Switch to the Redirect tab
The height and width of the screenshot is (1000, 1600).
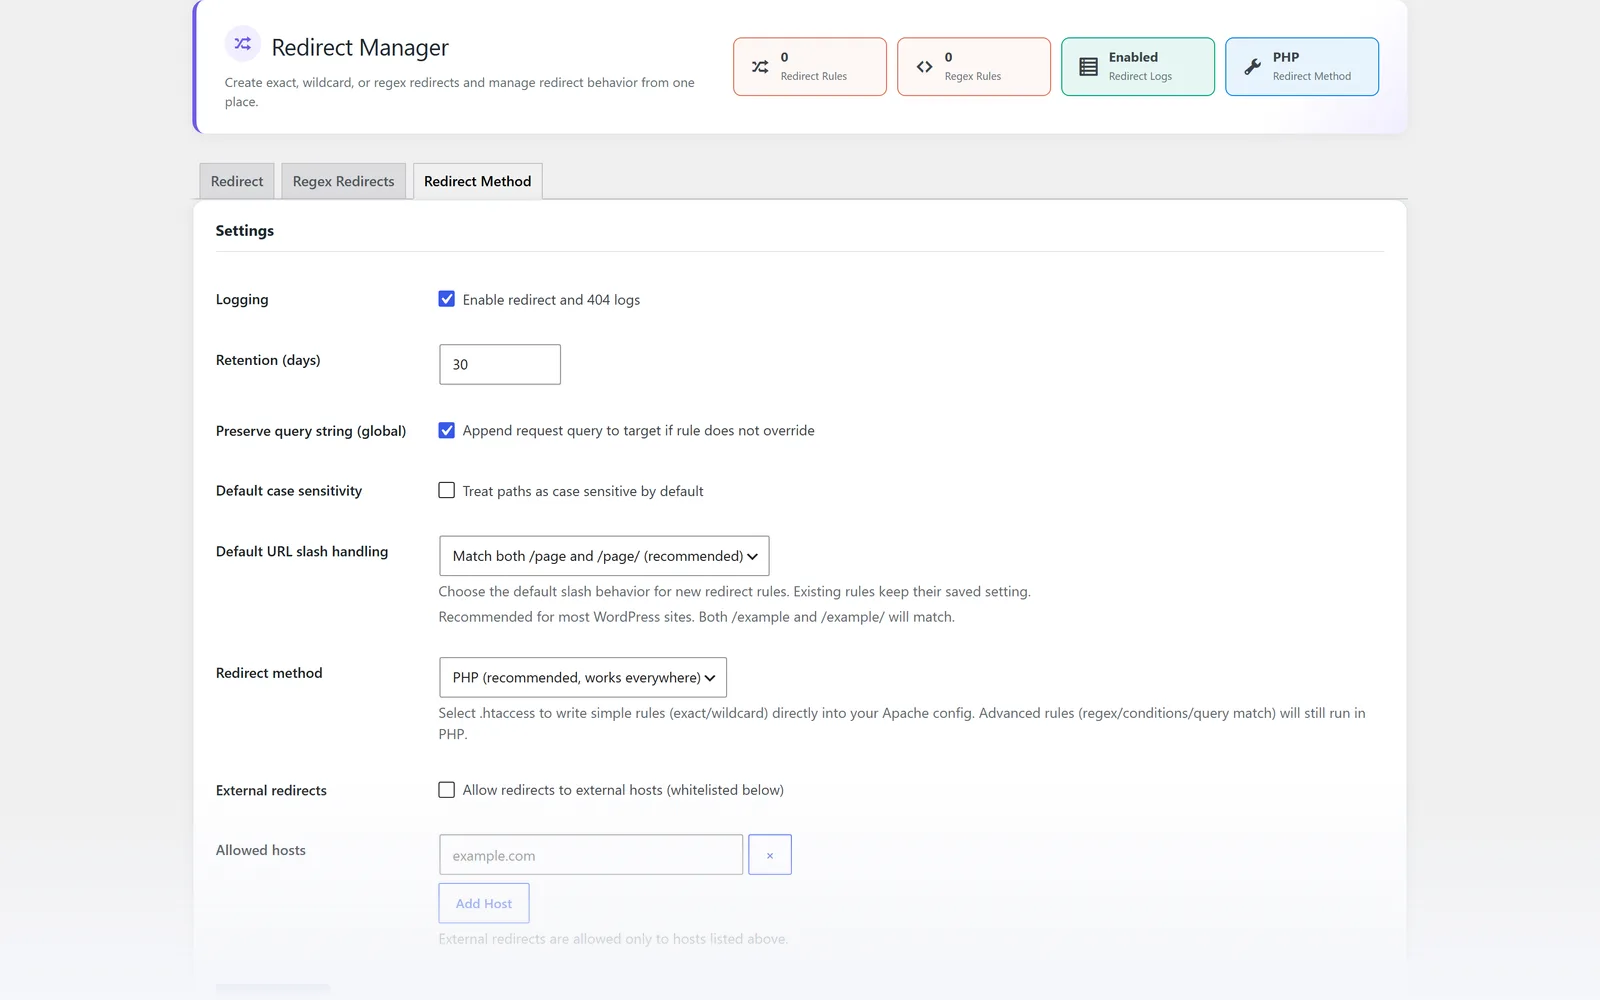(237, 181)
